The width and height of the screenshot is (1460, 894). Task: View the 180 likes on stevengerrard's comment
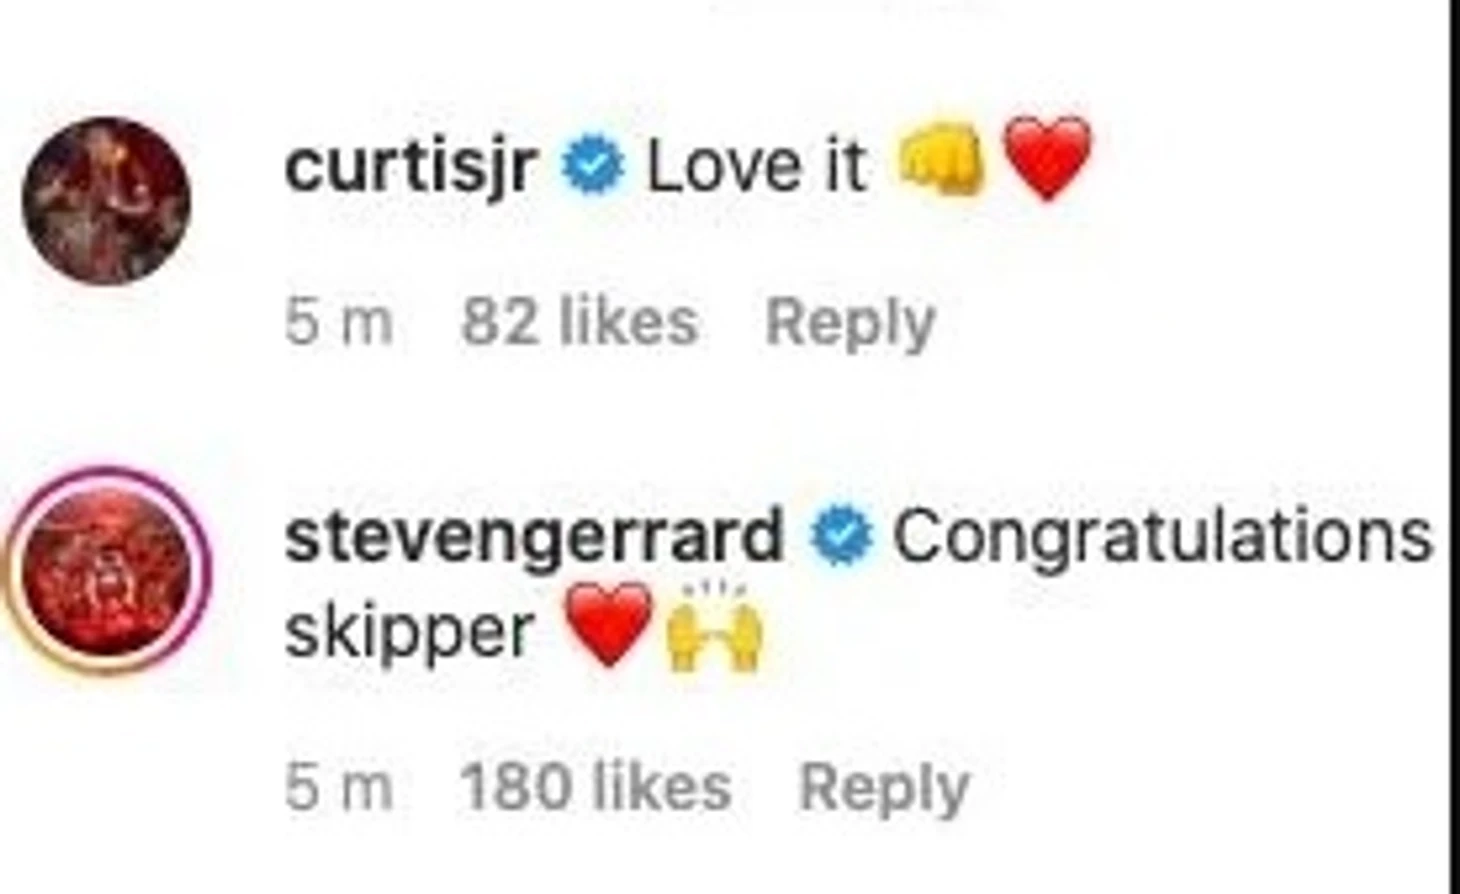click(596, 788)
